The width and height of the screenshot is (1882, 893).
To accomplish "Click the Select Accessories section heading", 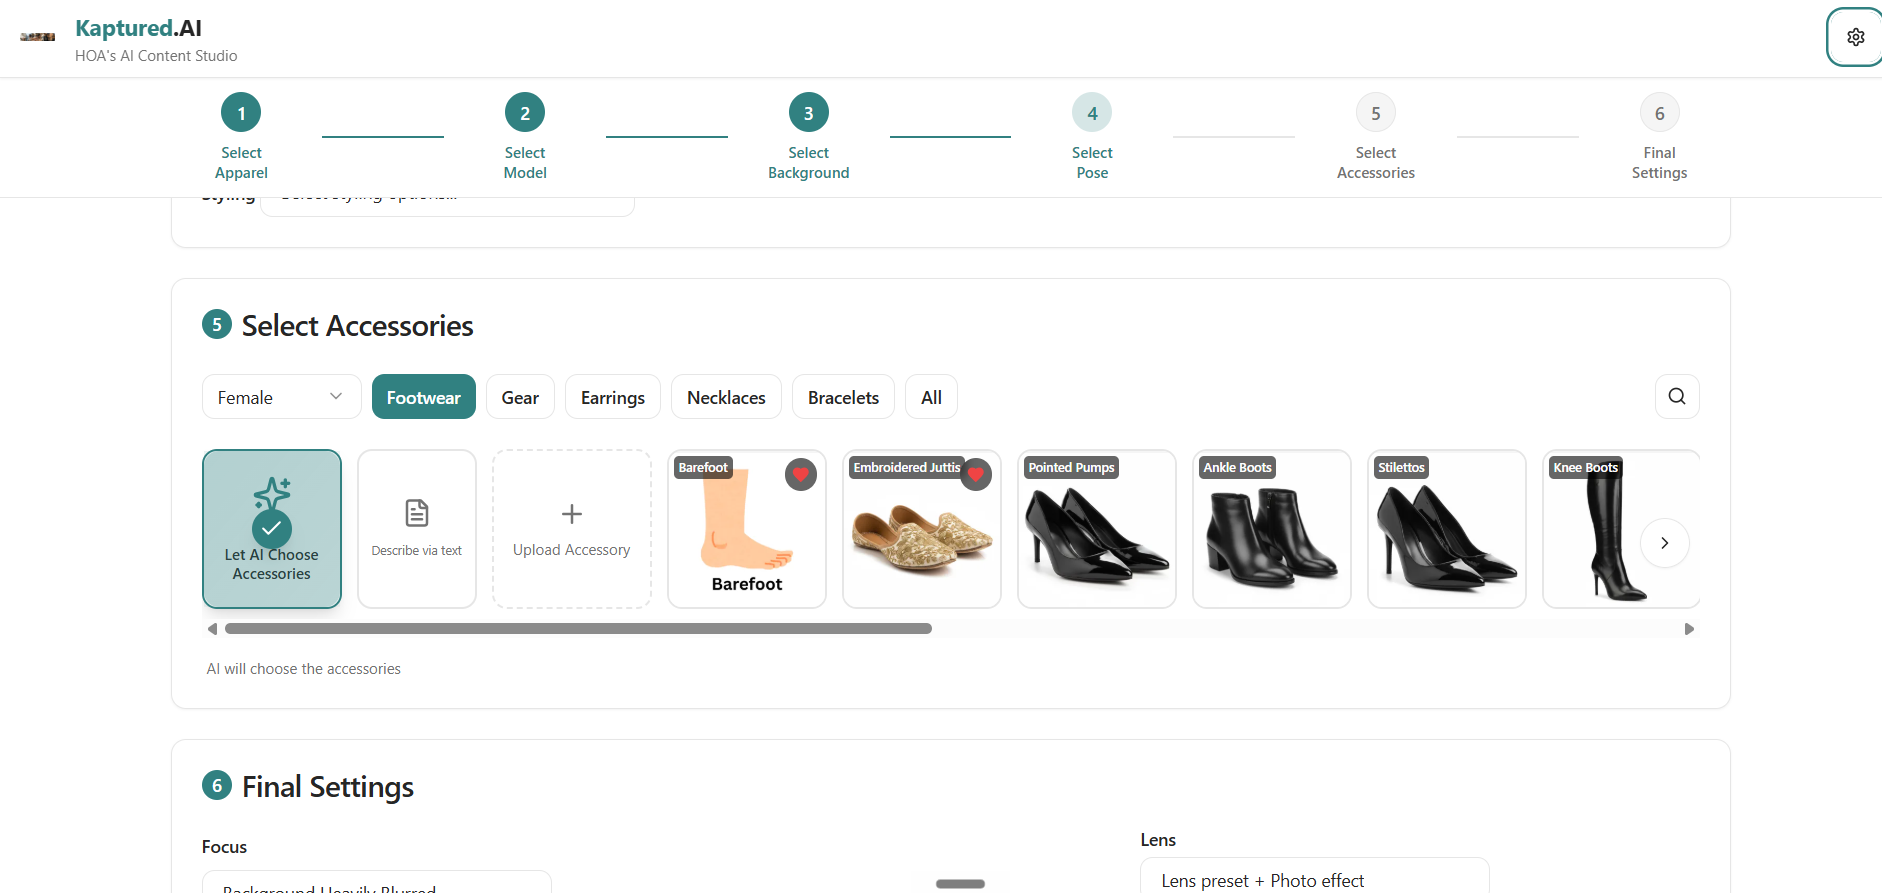I will (x=357, y=326).
